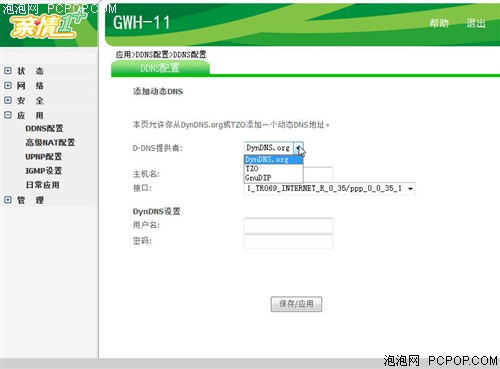Expand the 管理 menu section
This screenshot has width=500, height=369.
point(8,200)
